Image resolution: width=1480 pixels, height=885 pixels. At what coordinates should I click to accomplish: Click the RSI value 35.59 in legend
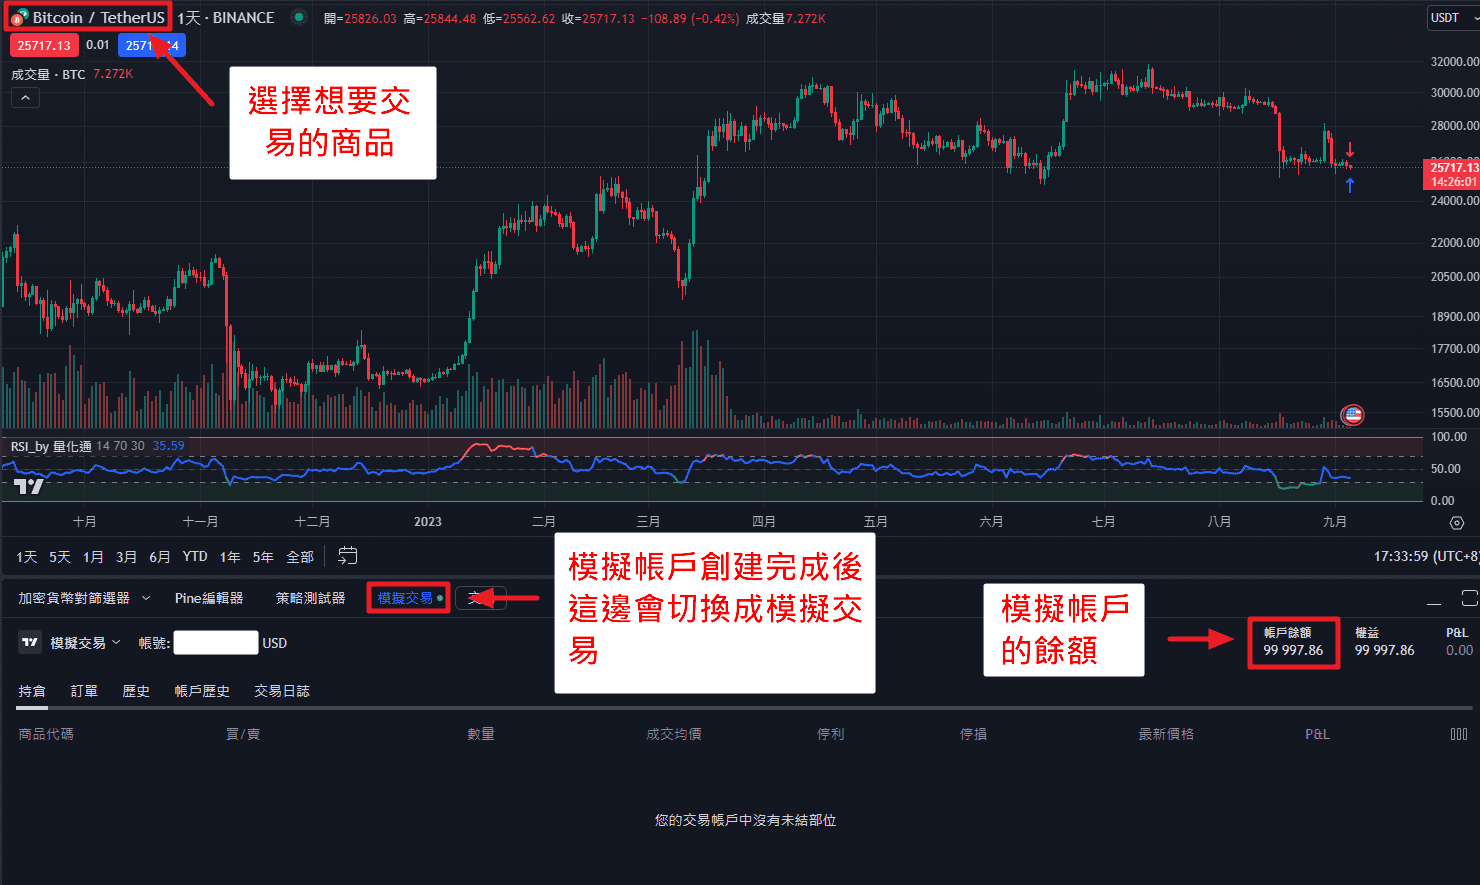168,446
